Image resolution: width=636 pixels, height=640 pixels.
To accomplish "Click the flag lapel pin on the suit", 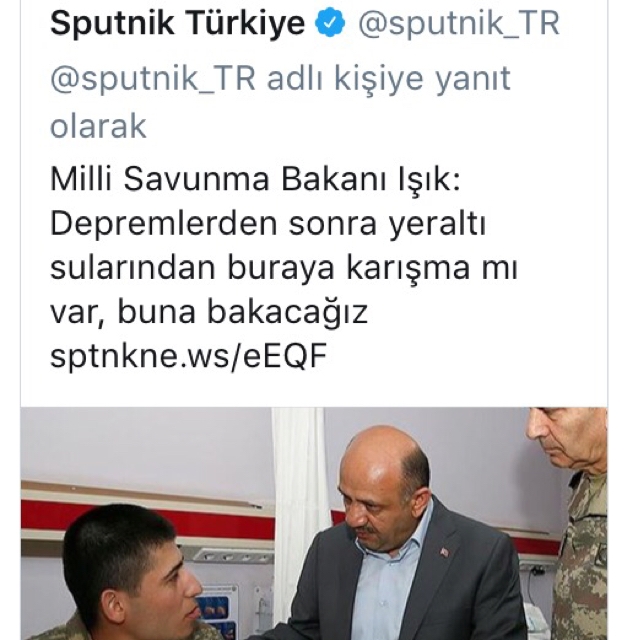I will click(443, 554).
